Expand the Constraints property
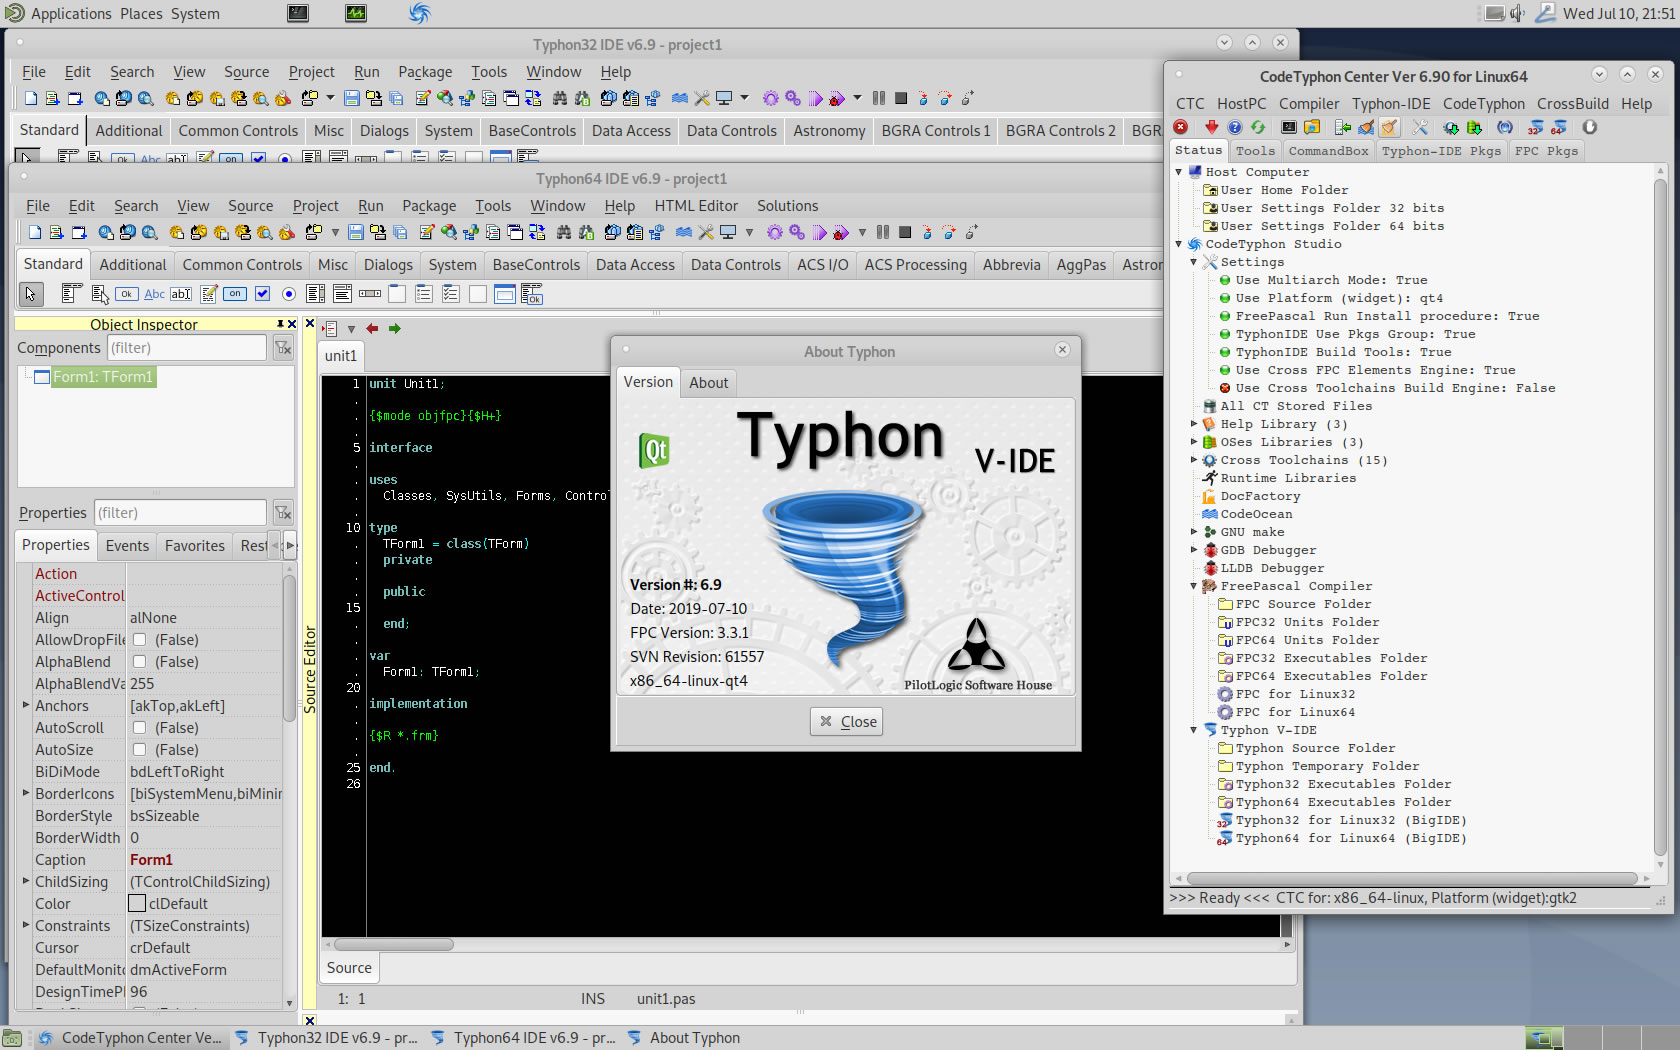The height and width of the screenshot is (1050, 1680). click(x=26, y=925)
